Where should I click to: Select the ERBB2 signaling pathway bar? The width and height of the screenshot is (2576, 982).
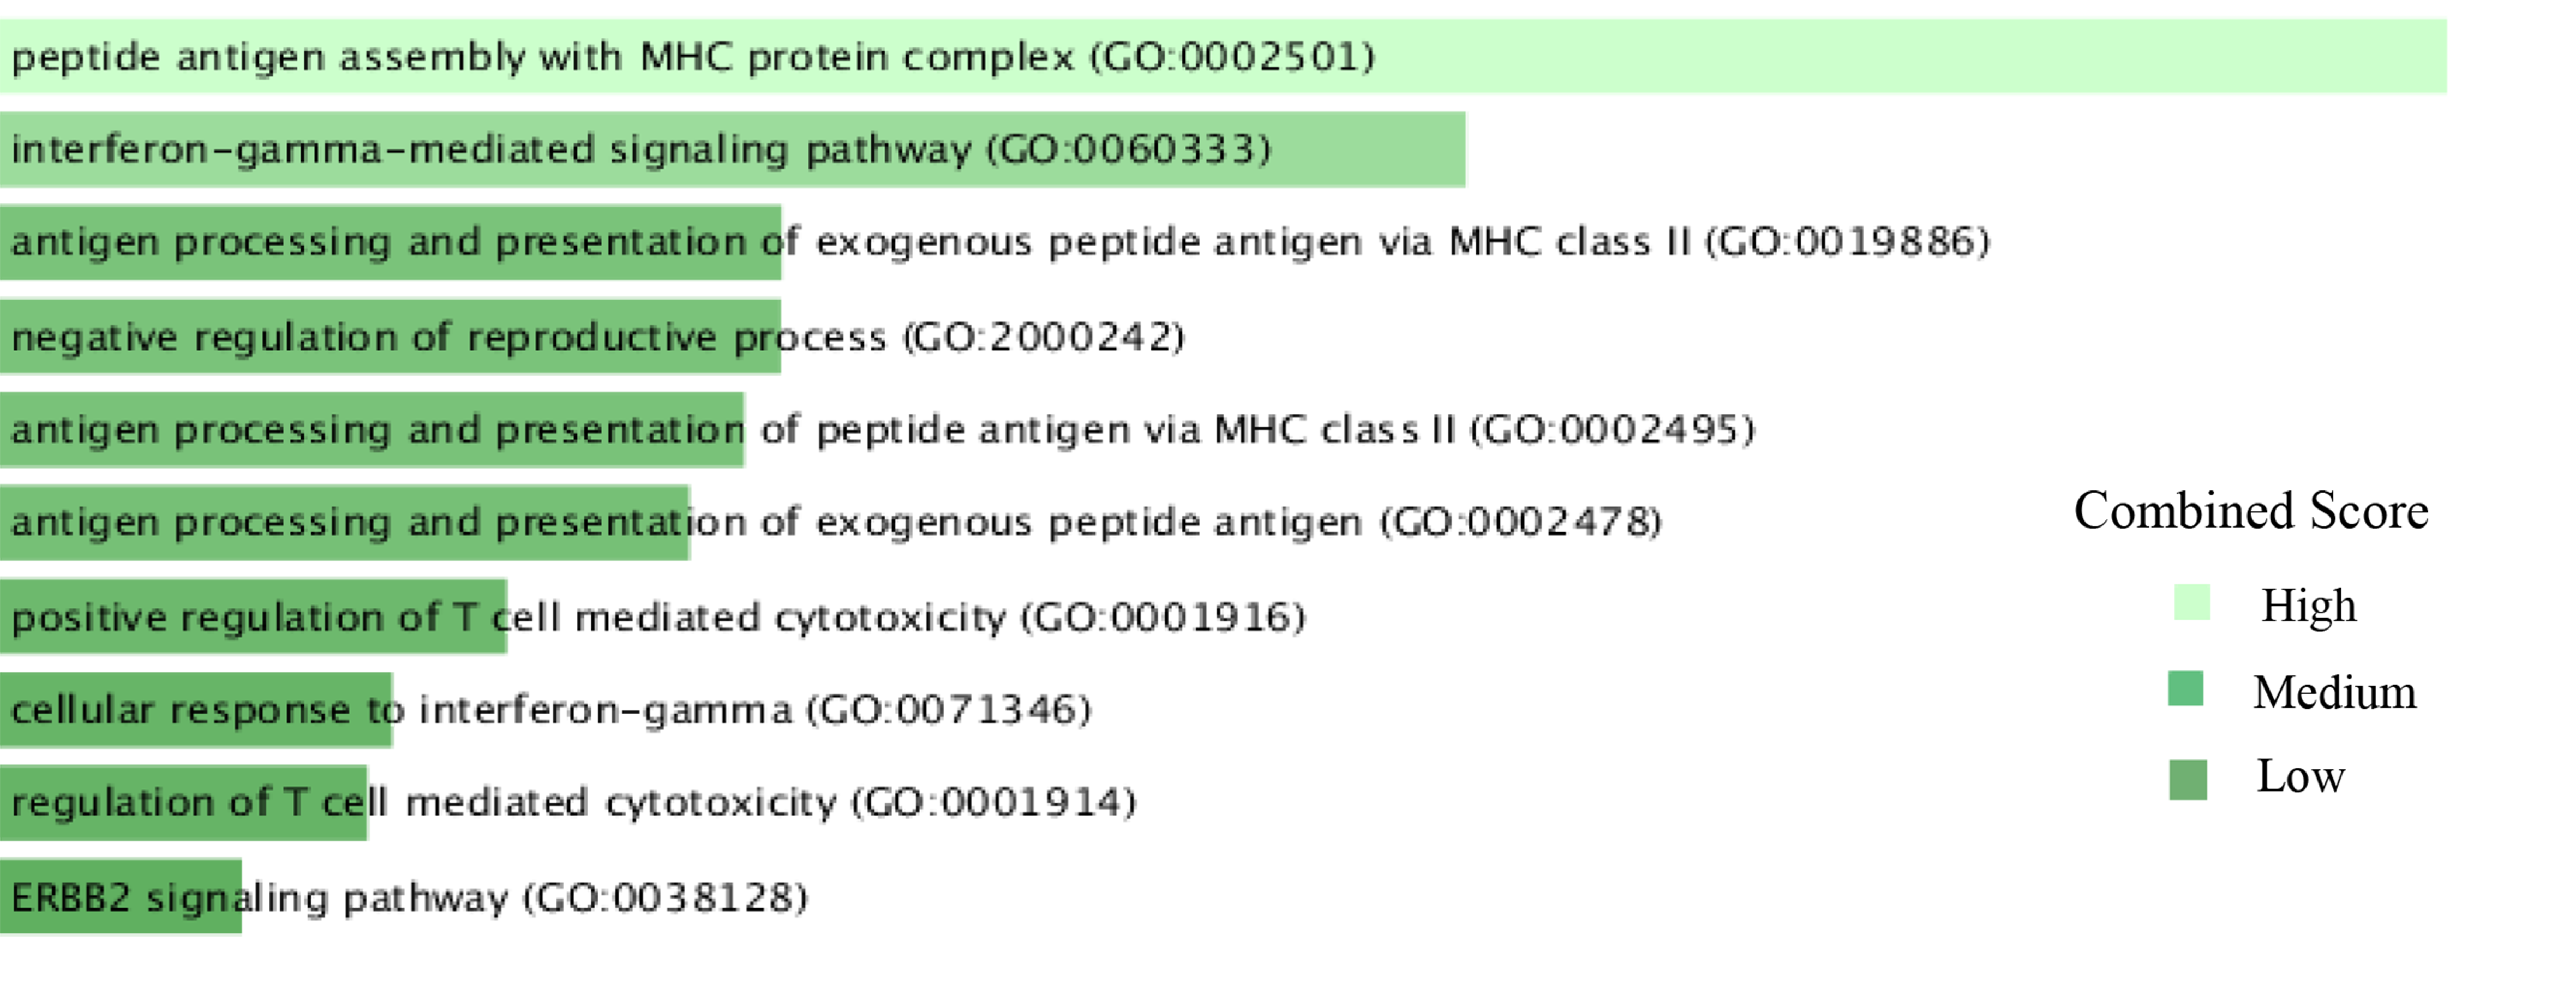click(x=121, y=896)
